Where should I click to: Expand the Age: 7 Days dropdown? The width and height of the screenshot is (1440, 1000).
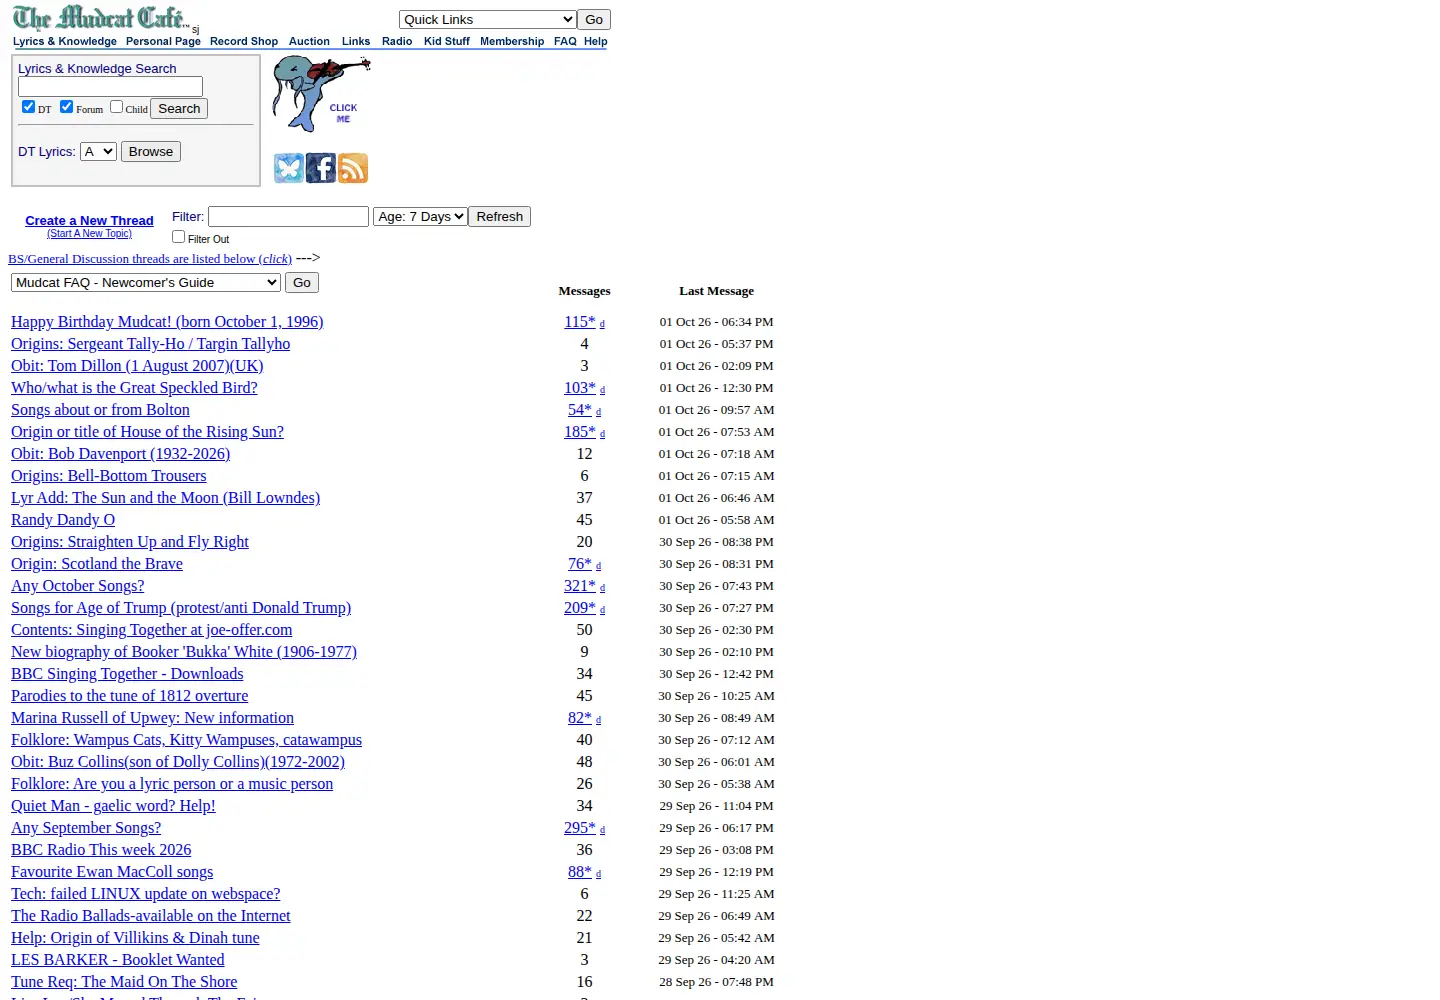(x=420, y=217)
